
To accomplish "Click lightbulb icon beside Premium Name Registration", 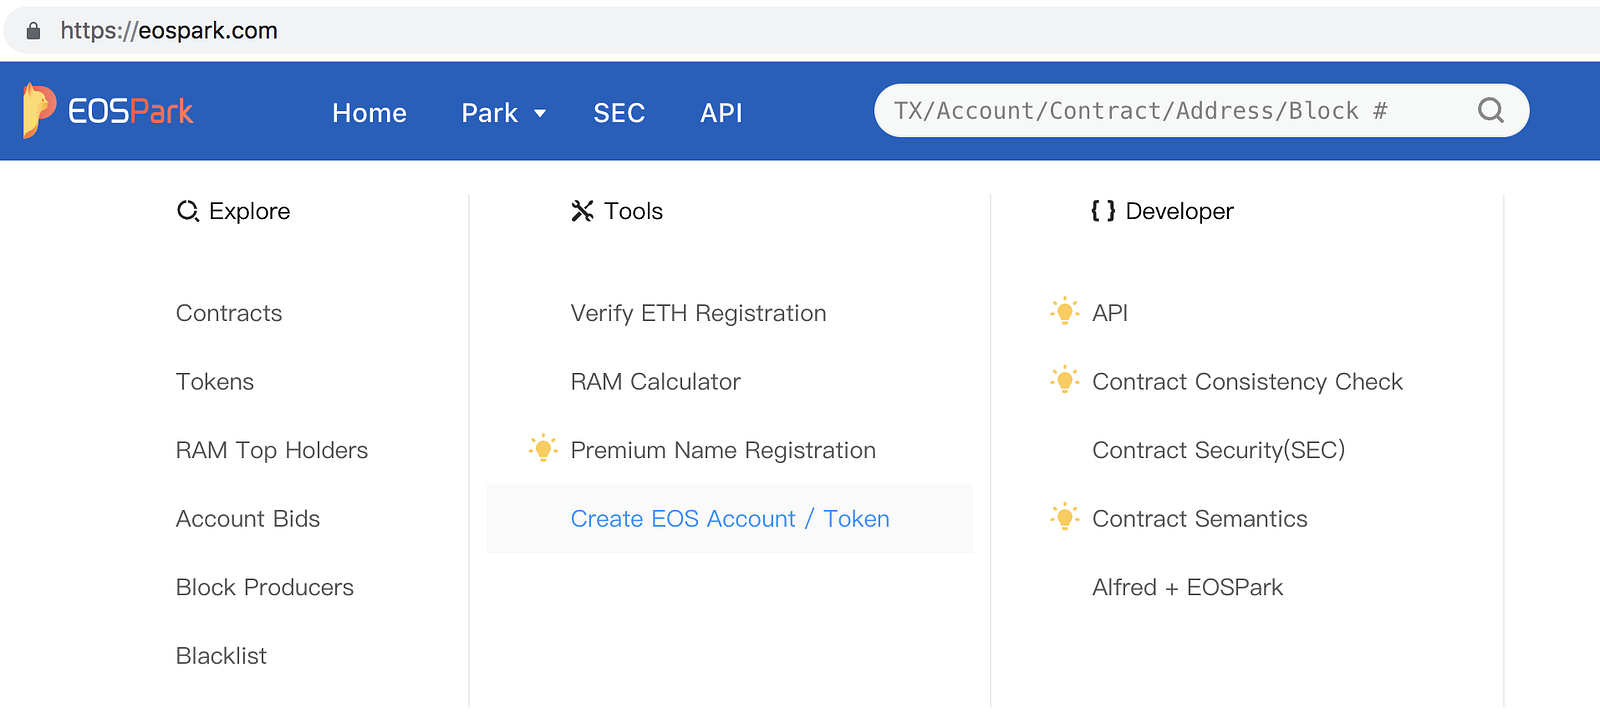I will tap(543, 448).
